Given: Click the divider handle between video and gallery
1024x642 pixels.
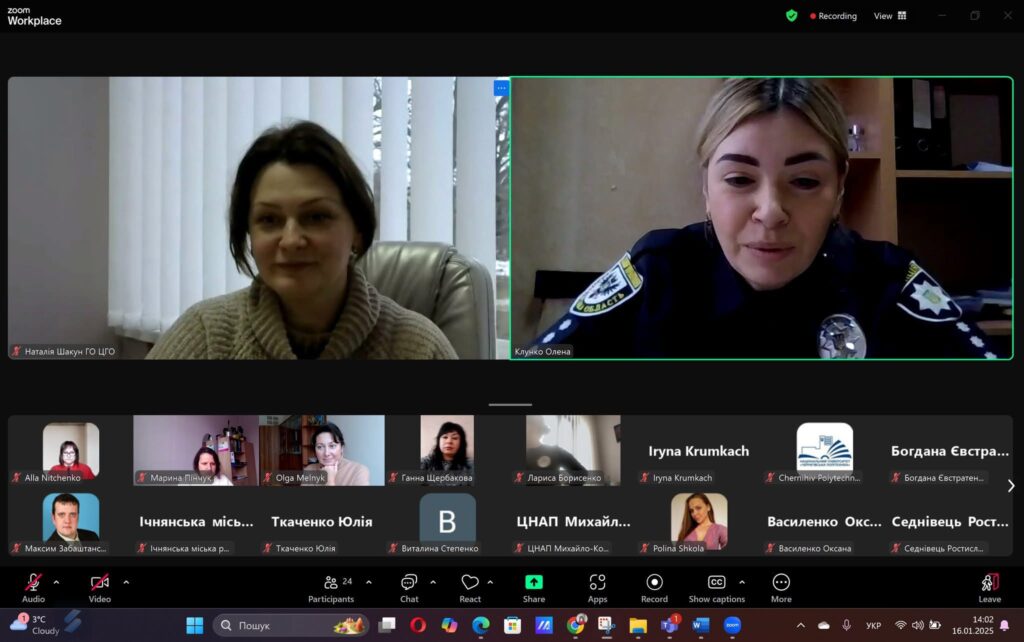Looking at the screenshot, I should 511,405.
